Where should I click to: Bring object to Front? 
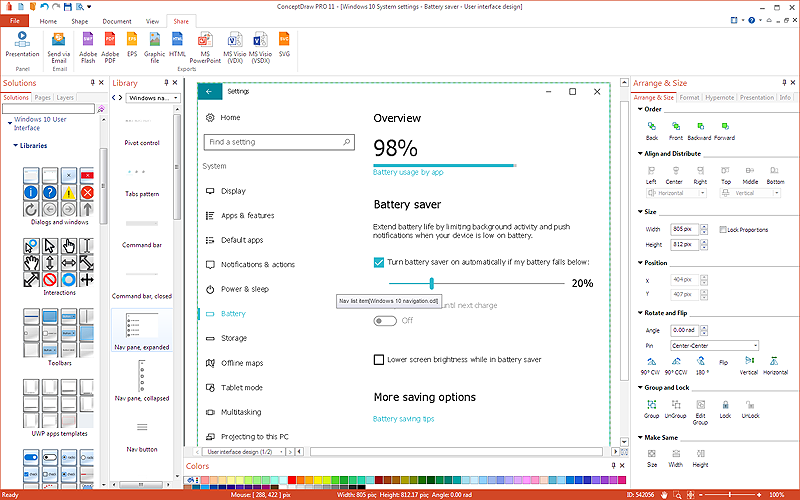coord(676,127)
